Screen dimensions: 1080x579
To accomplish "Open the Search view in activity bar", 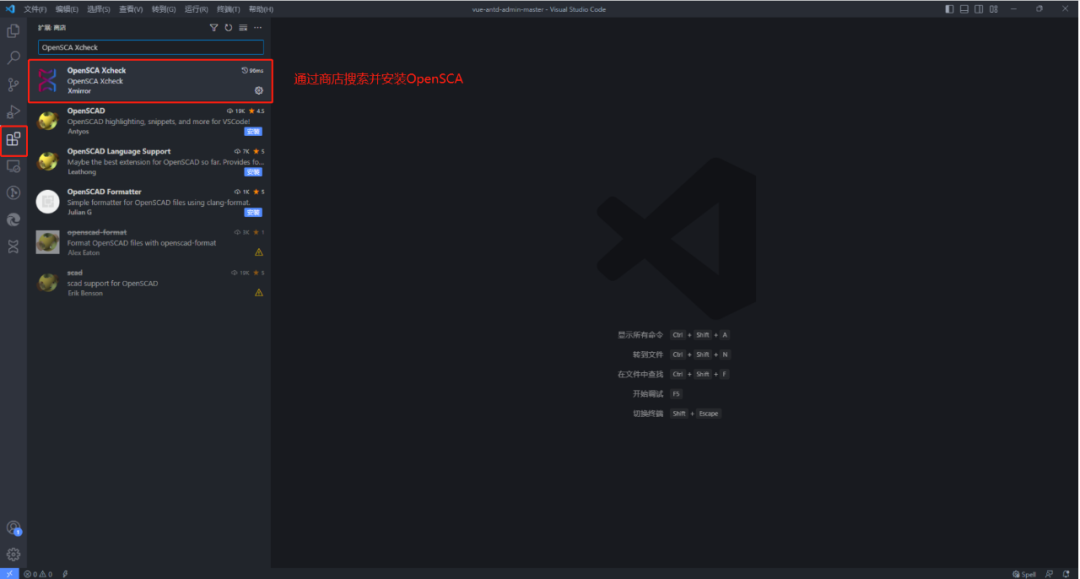I will tap(13, 58).
